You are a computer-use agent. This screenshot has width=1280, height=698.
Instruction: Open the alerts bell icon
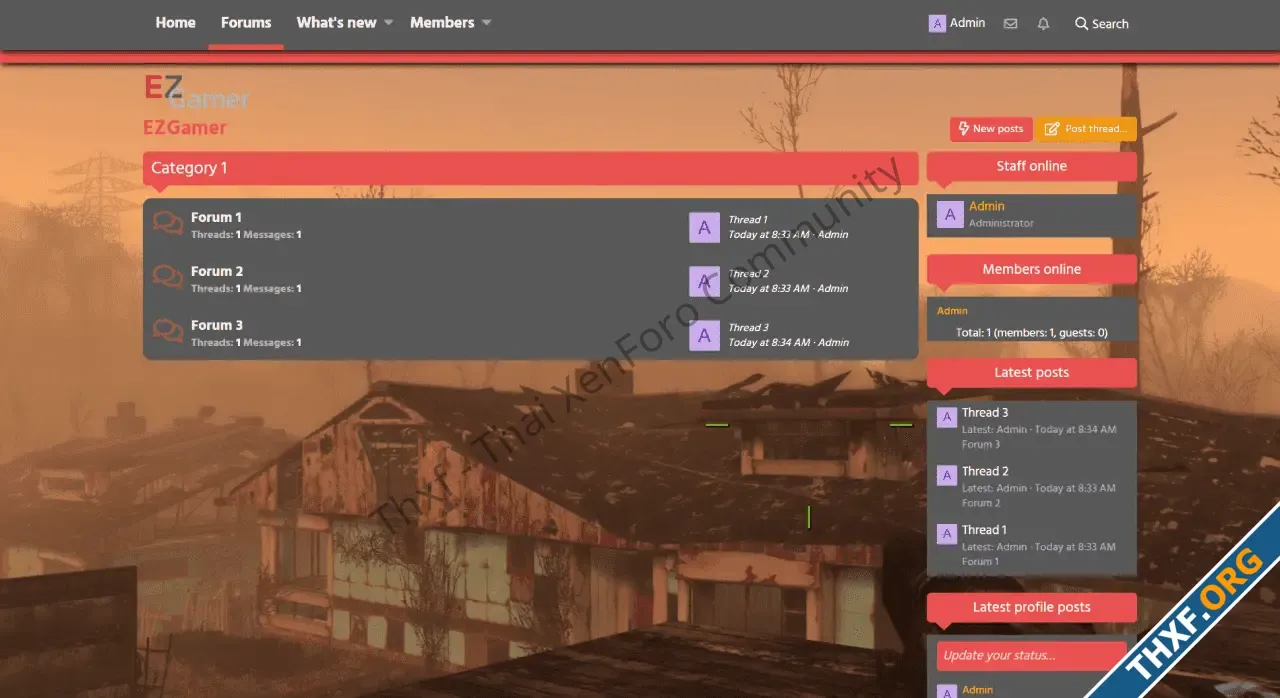point(1044,24)
